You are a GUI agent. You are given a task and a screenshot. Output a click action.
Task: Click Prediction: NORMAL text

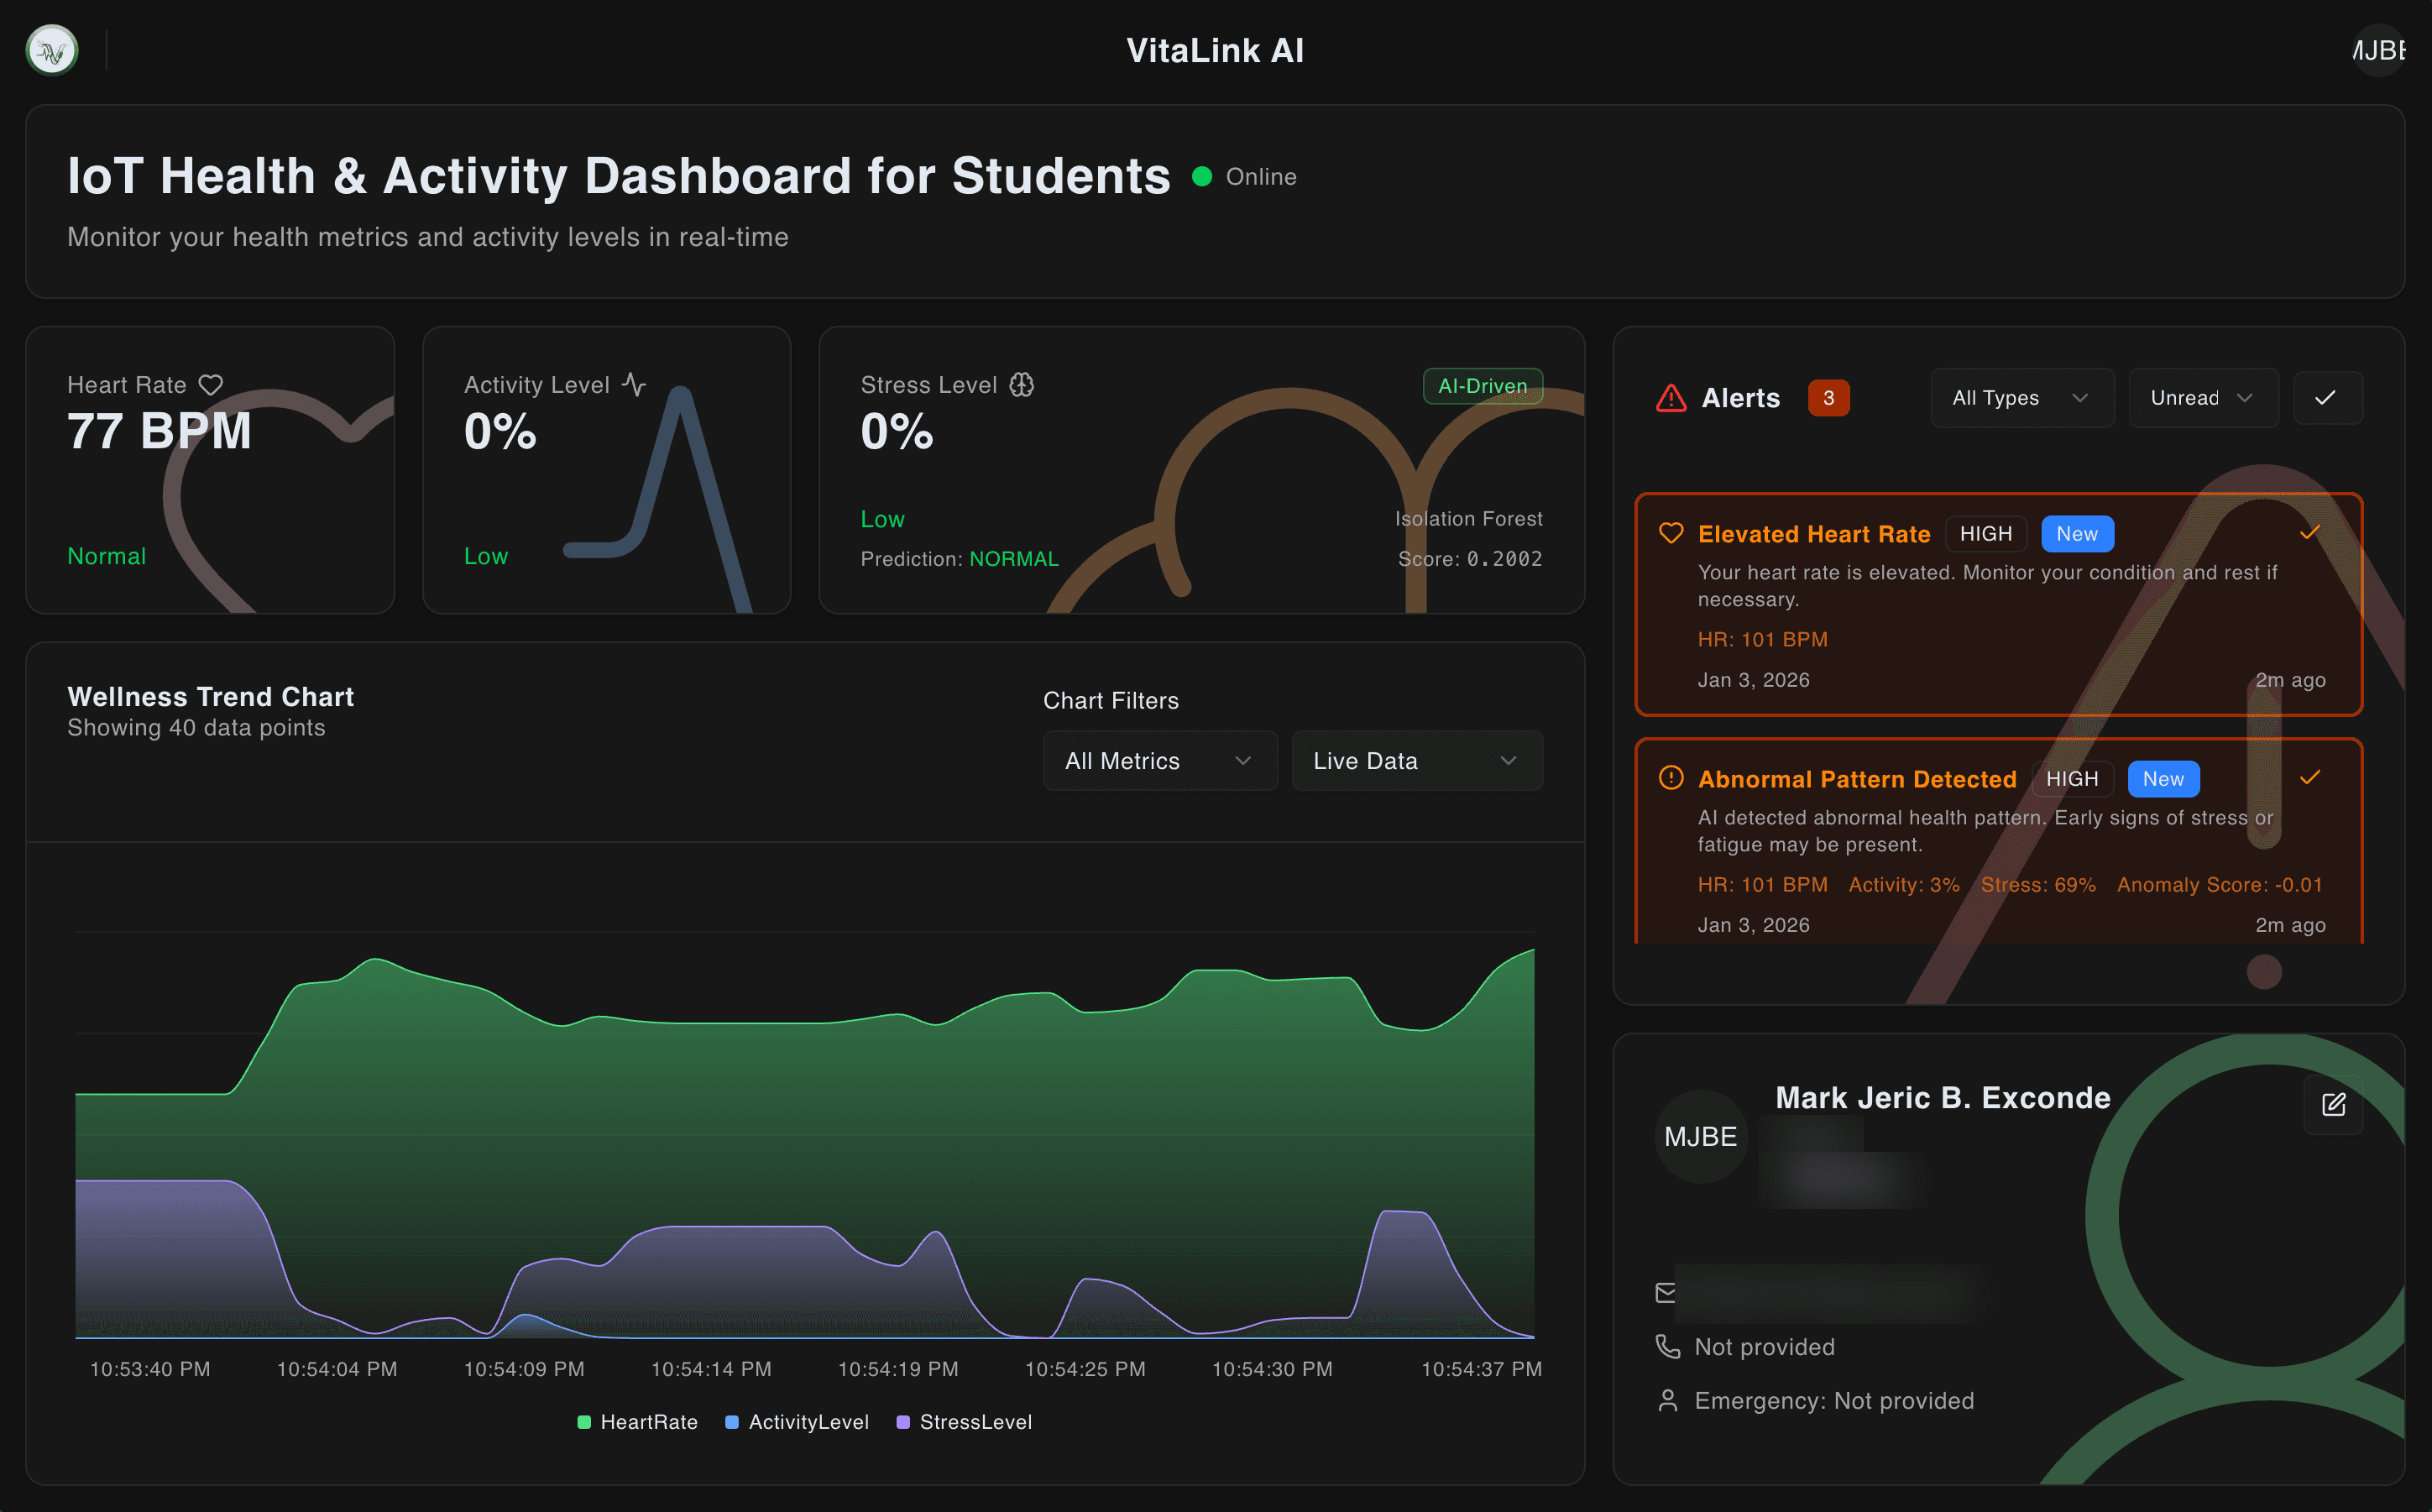(x=959, y=559)
